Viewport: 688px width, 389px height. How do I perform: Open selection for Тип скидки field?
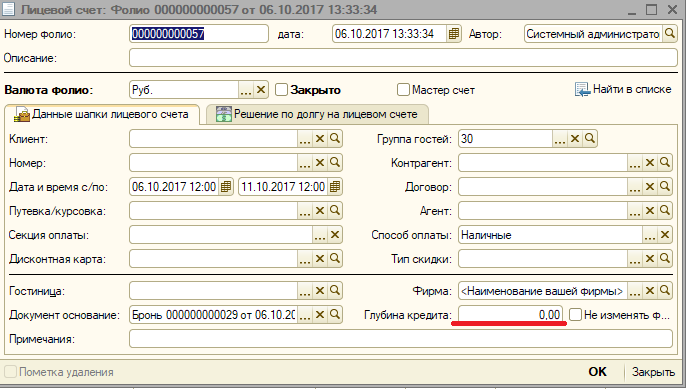click(x=635, y=259)
